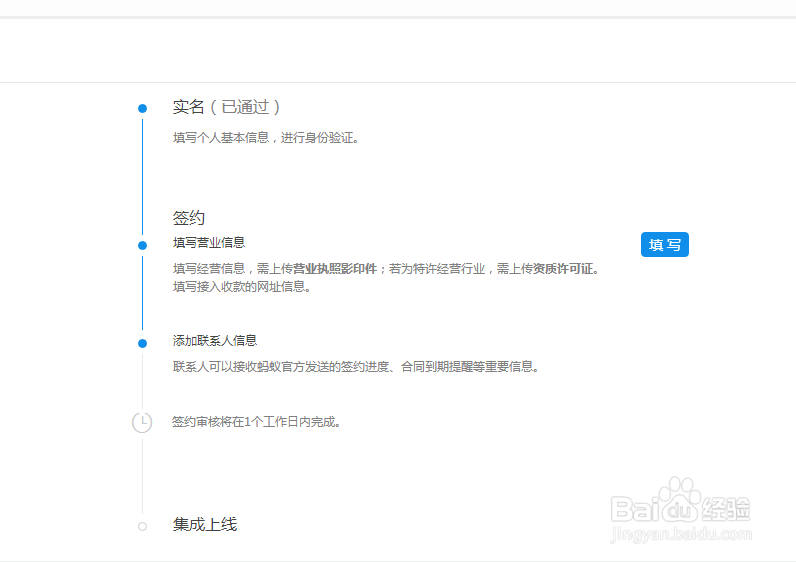Image resolution: width=796 pixels, height=562 pixels.
Task: Click the bold text 资质许可证
Action: (x=563, y=269)
